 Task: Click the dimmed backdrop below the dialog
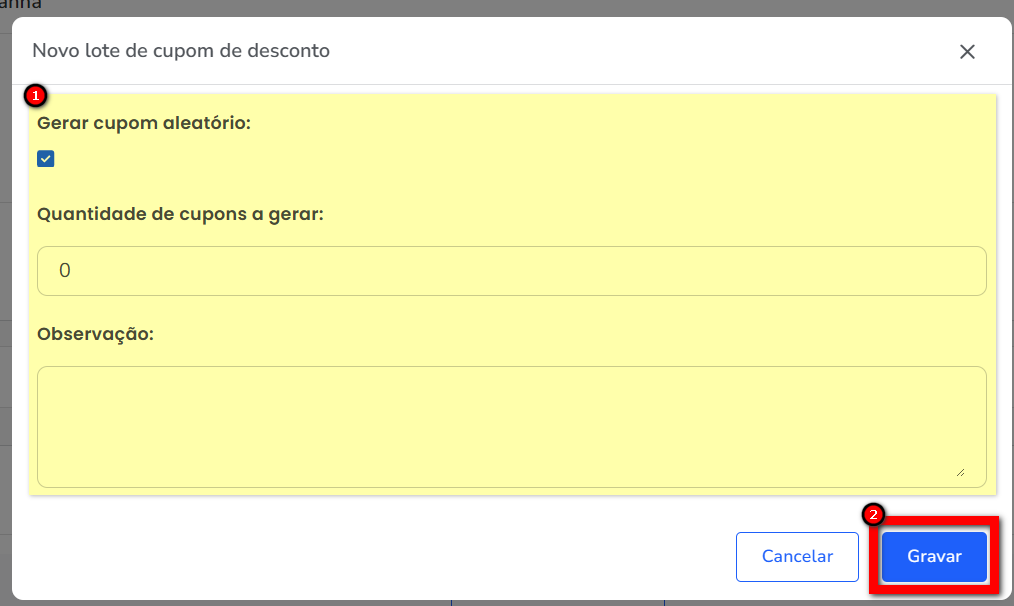[x=300, y=603]
